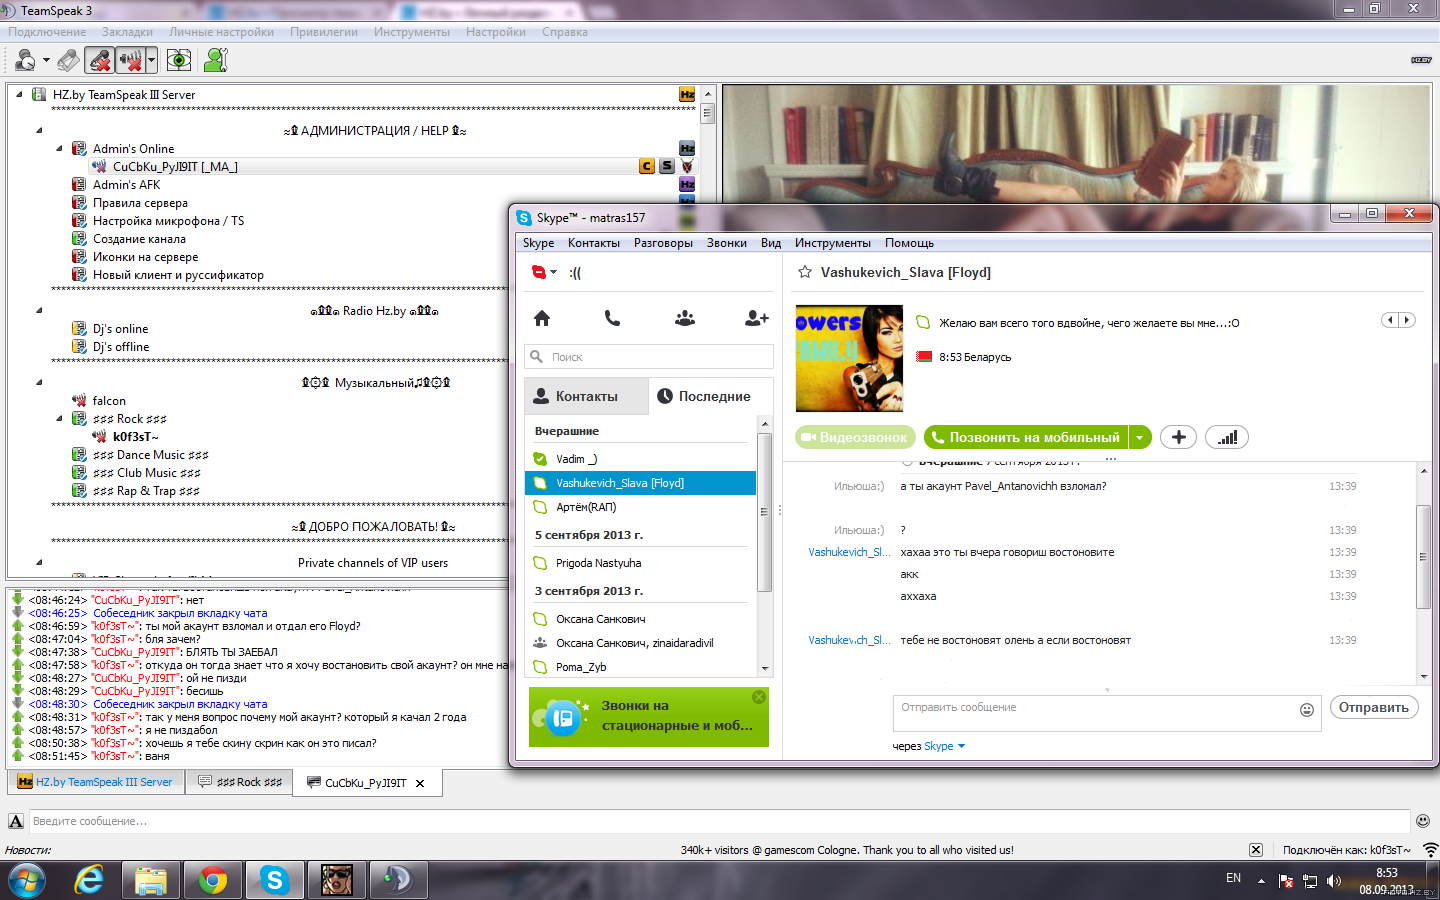Viewport: 1440px width, 900px height.
Task: Click the Skype call phones icon
Action: tap(612, 318)
